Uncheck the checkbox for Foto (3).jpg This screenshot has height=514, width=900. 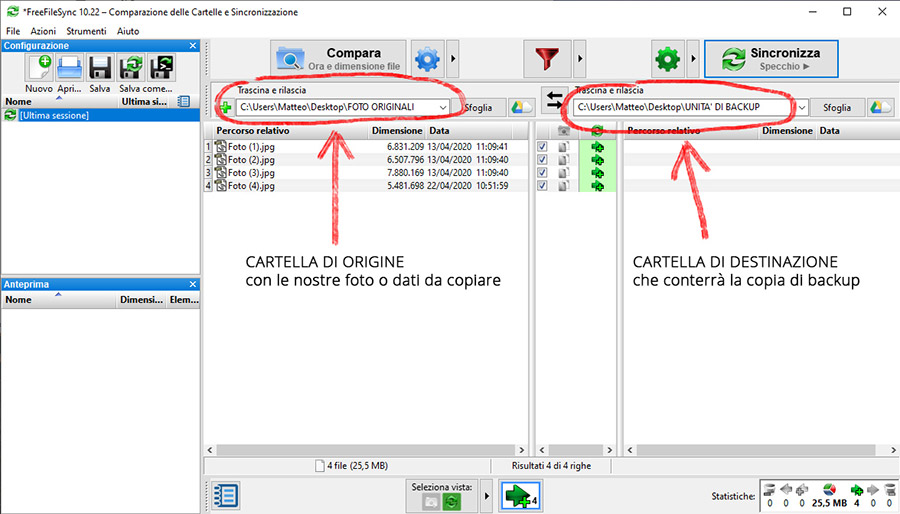pos(542,173)
